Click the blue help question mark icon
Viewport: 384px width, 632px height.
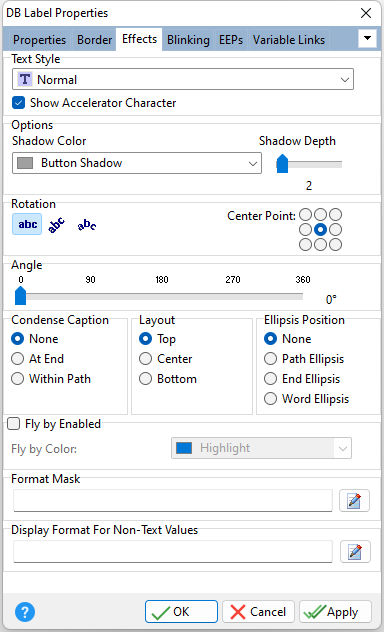(x=25, y=612)
